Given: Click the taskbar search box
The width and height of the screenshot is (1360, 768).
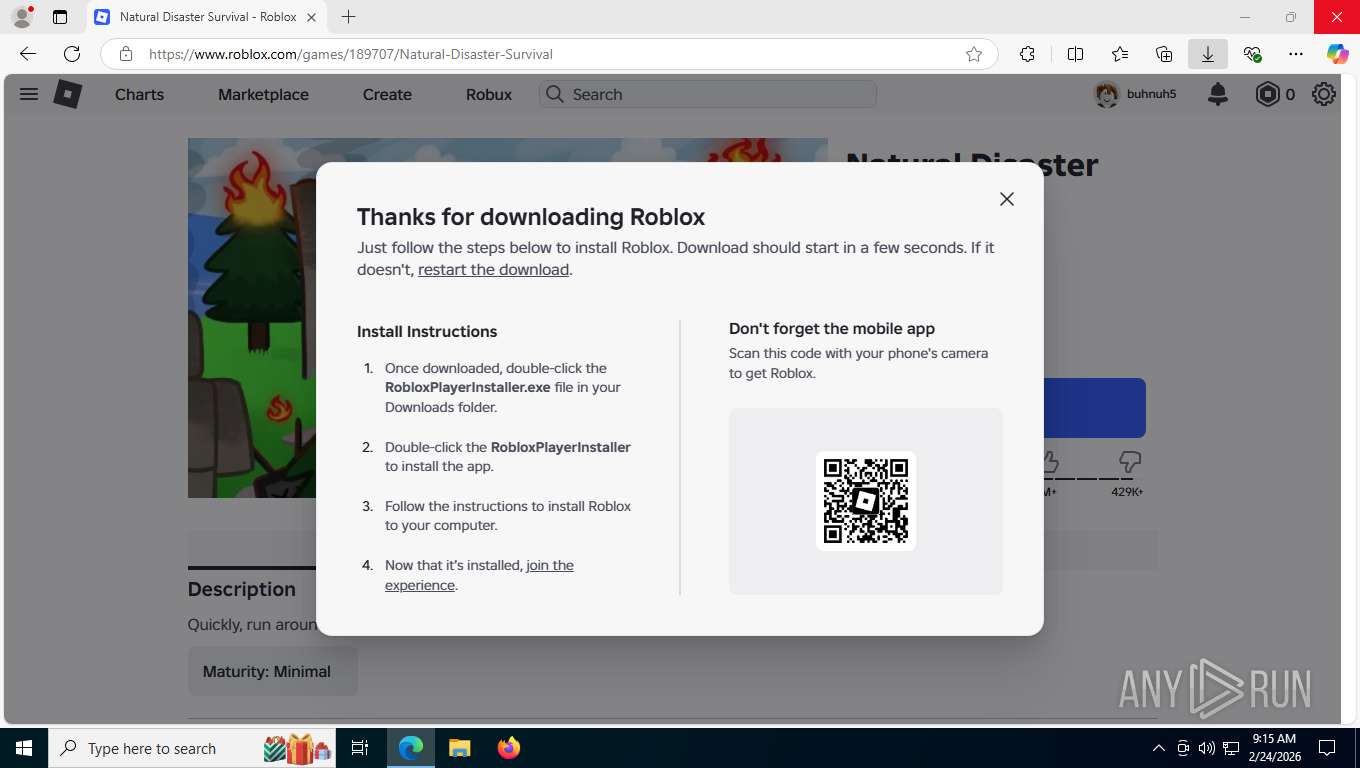Looking at the screenshot, I should coord(193,748).
